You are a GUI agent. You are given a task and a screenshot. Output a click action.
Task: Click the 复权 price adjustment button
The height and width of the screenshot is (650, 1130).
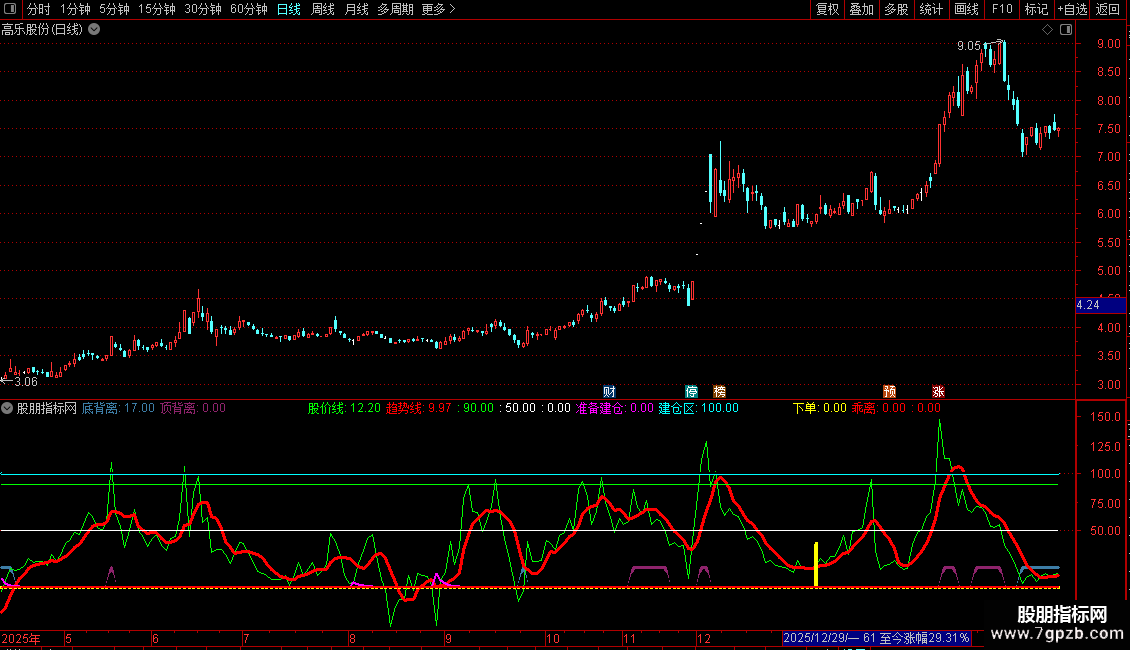click(x=828, y=9)
